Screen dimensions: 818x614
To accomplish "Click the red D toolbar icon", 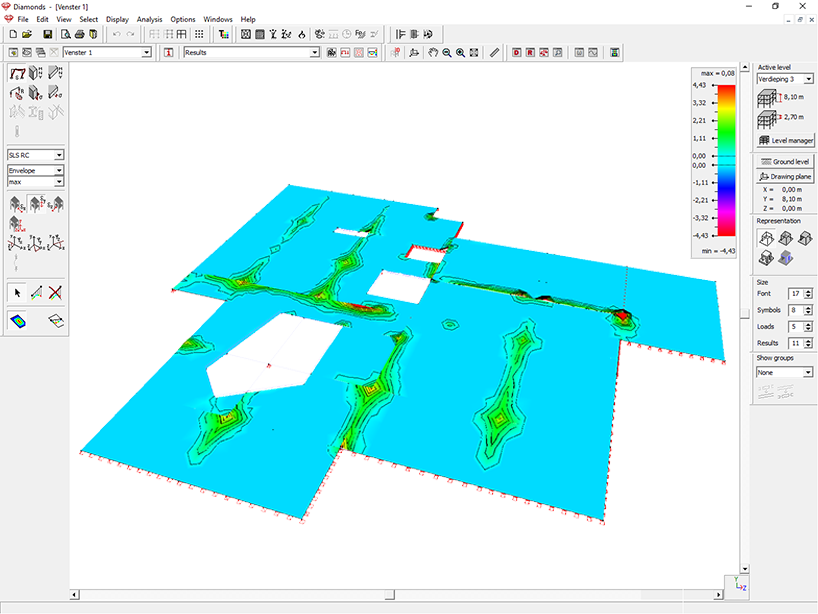I will click(516, 53).
